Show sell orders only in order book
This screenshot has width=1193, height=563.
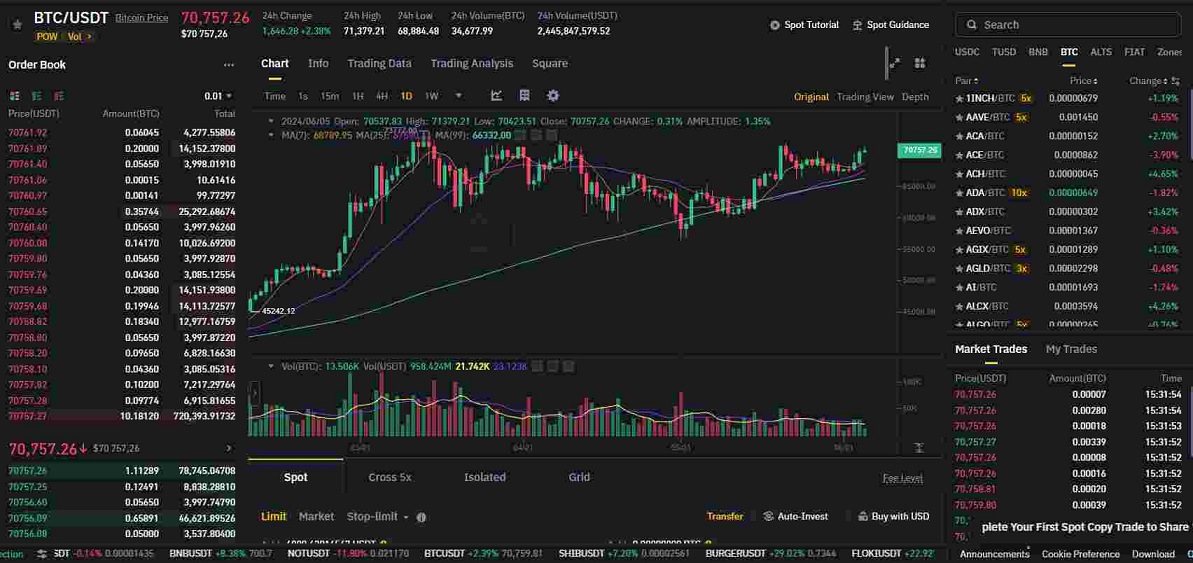[59, 96]
